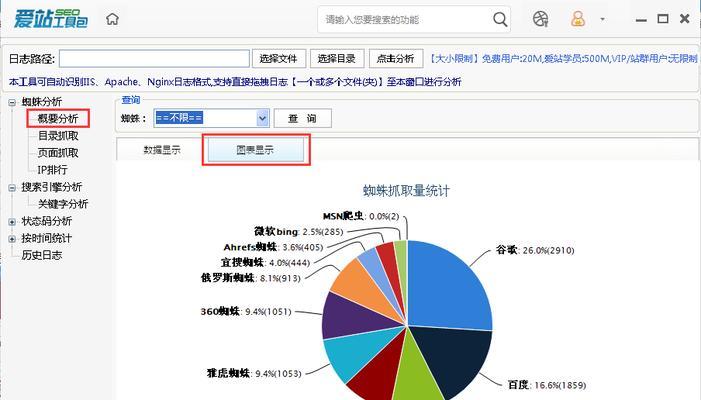Open the user account avatar icon
The width and height of the screenshot is (701, 400).
point(578,19)
